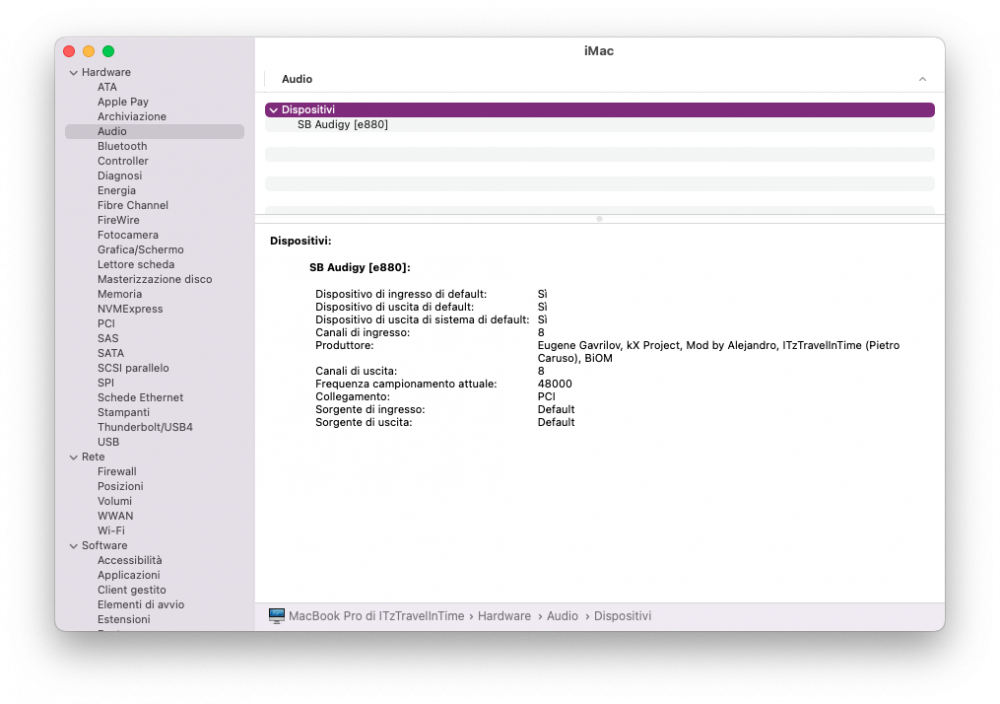The width and height of the screenshot is (1000, 704).
Task: Select NVMExpress in the sidebar
Action: tap(130, 309)
